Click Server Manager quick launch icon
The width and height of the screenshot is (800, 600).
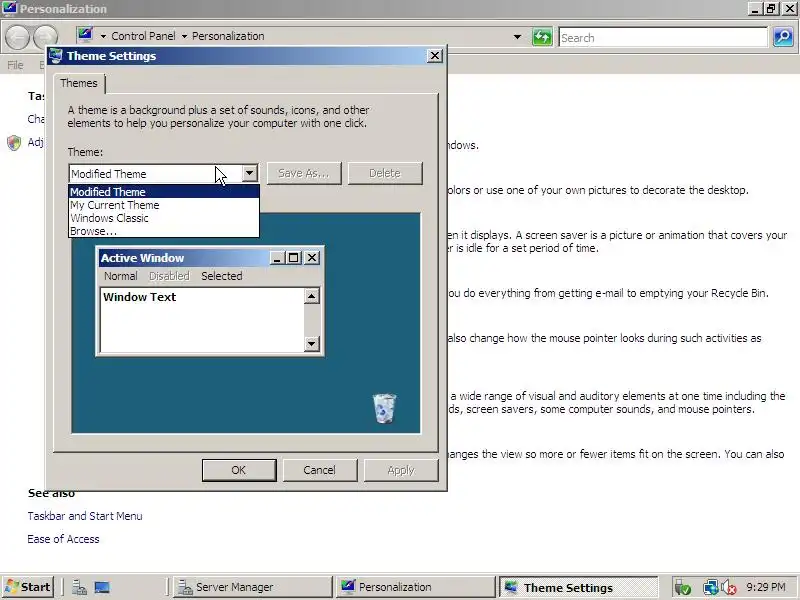tap(79, 588)
